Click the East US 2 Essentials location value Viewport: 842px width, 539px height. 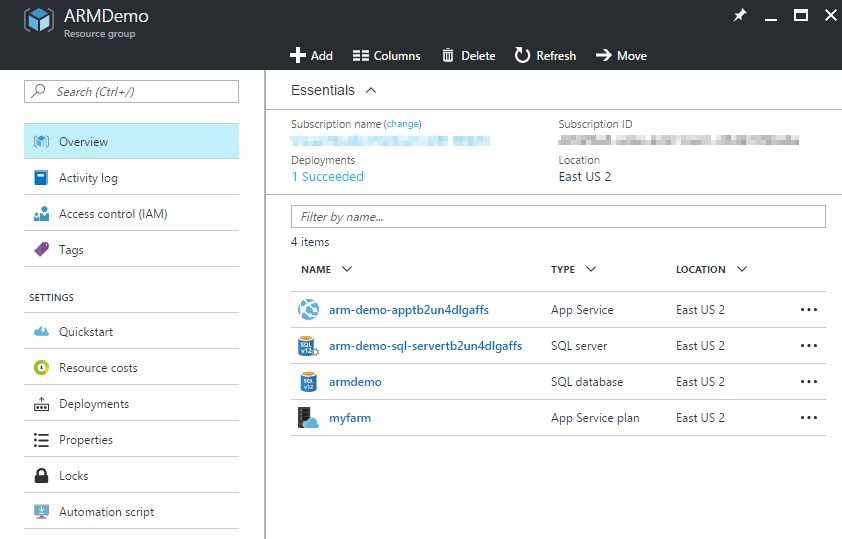pos(585,177)
